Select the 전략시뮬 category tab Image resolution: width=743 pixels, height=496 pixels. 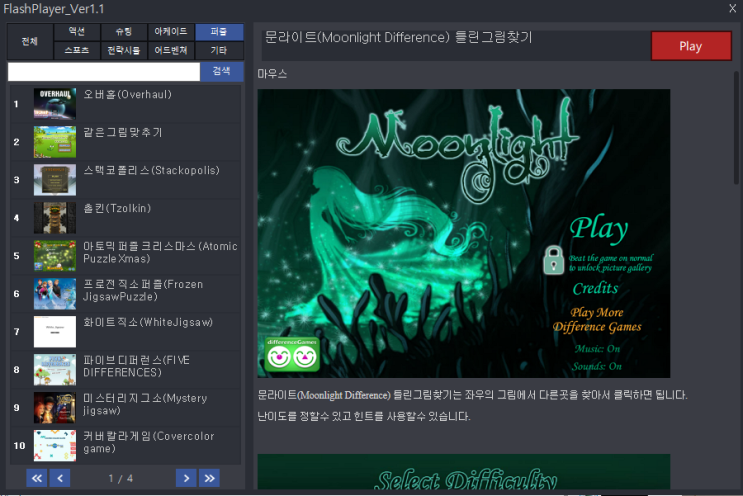tap(124, 50)
